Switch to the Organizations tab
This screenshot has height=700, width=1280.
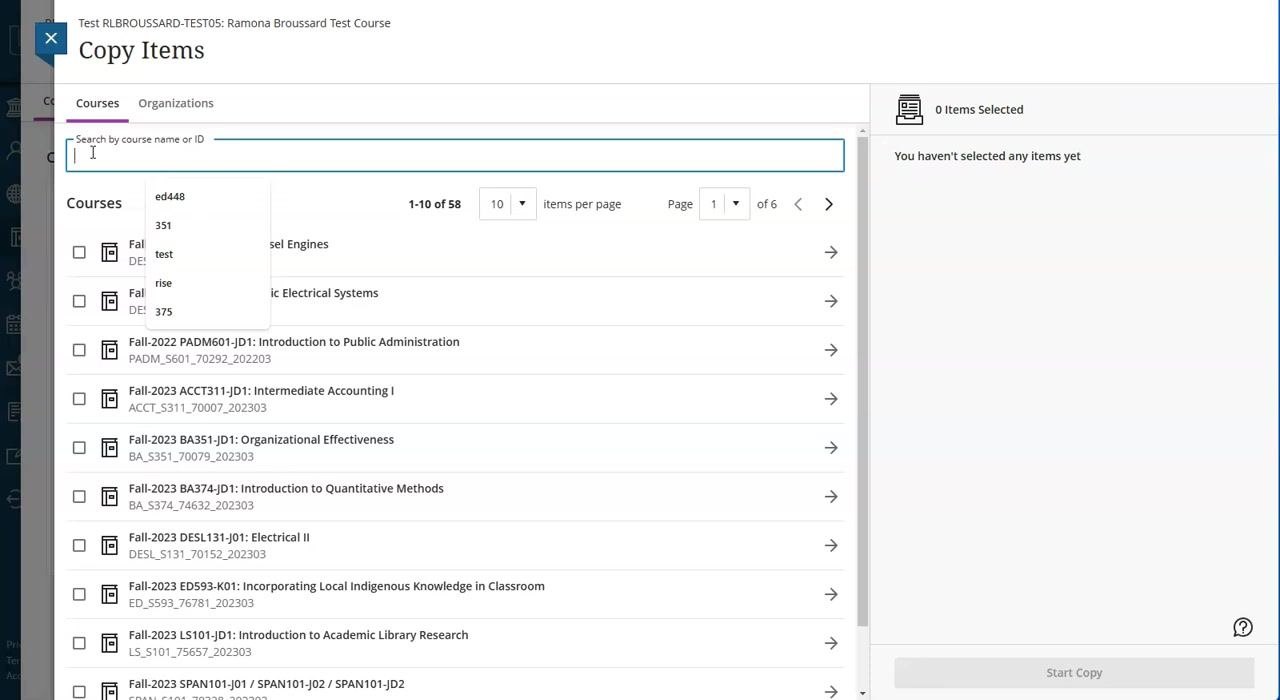click(176, 103)
